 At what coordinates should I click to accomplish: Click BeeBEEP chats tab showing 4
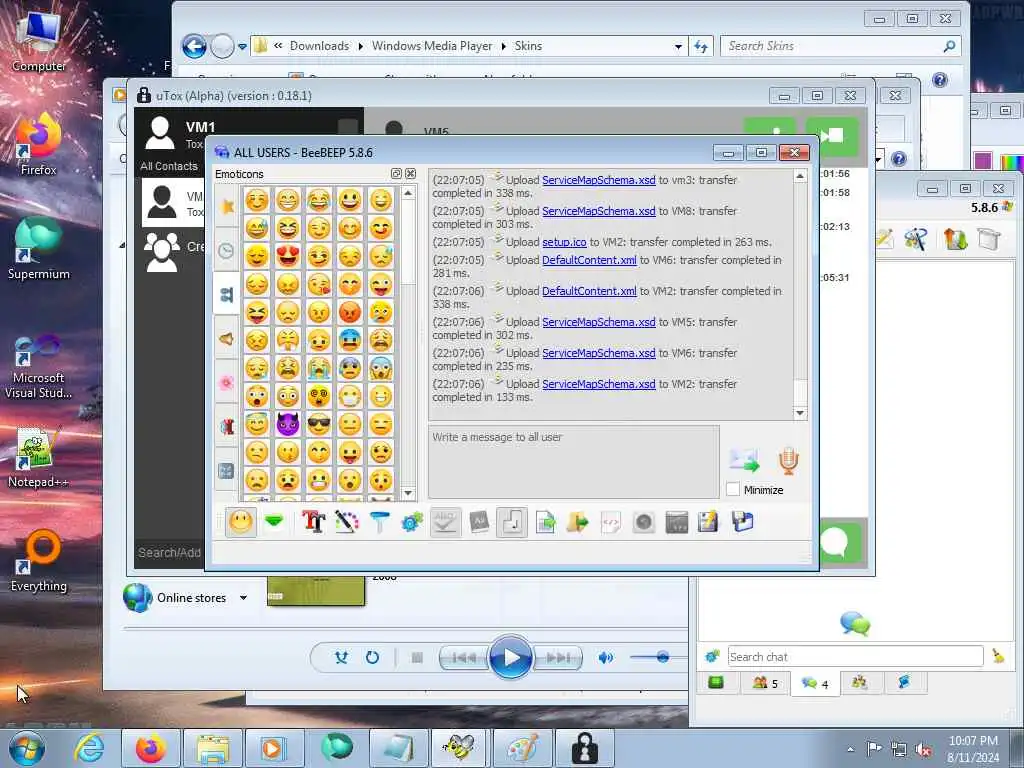[815, 683]
